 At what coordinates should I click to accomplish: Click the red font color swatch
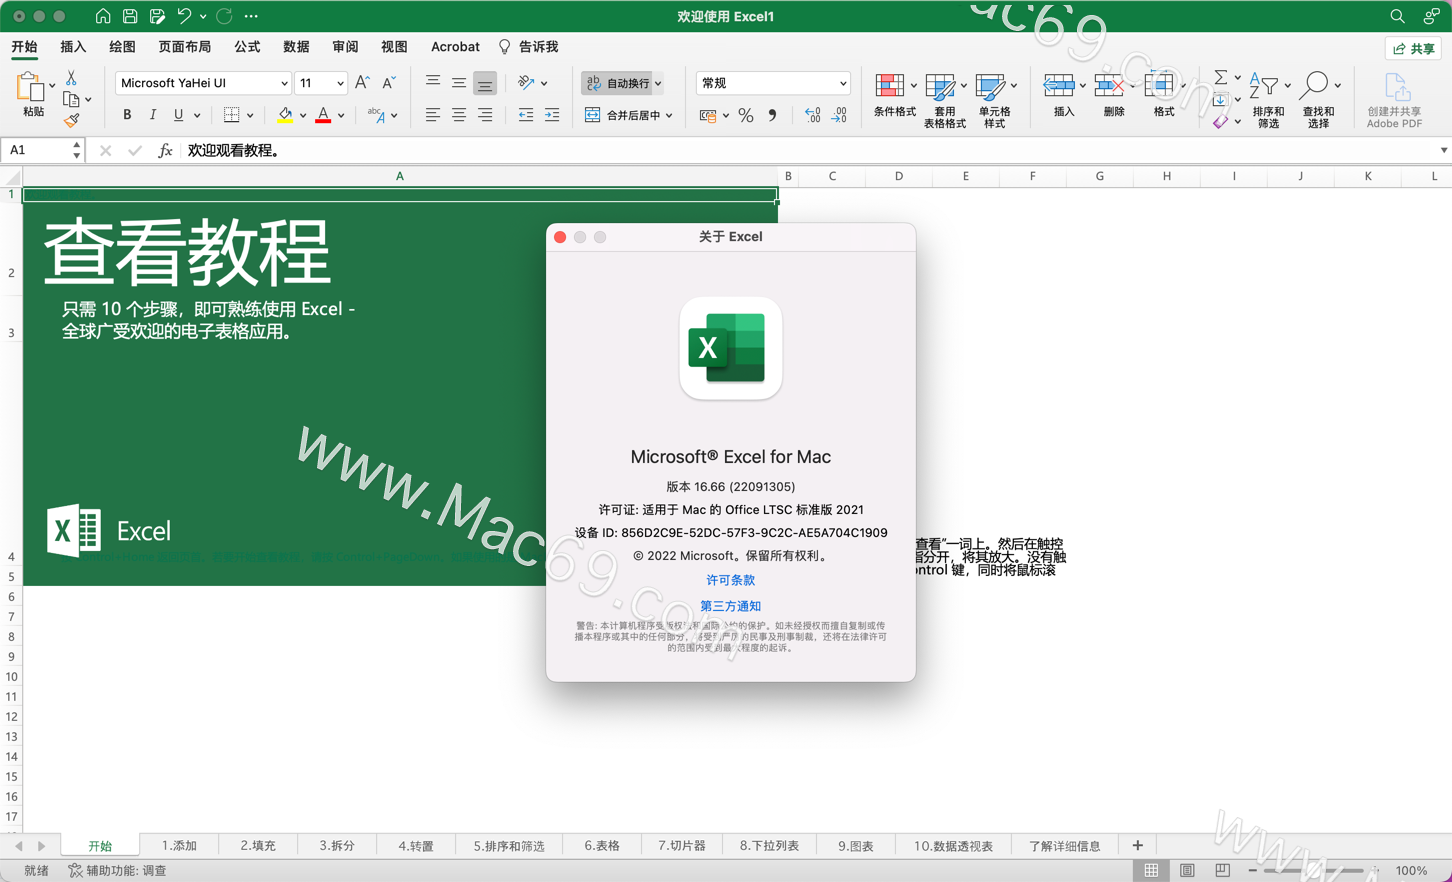tap(323, 116)
